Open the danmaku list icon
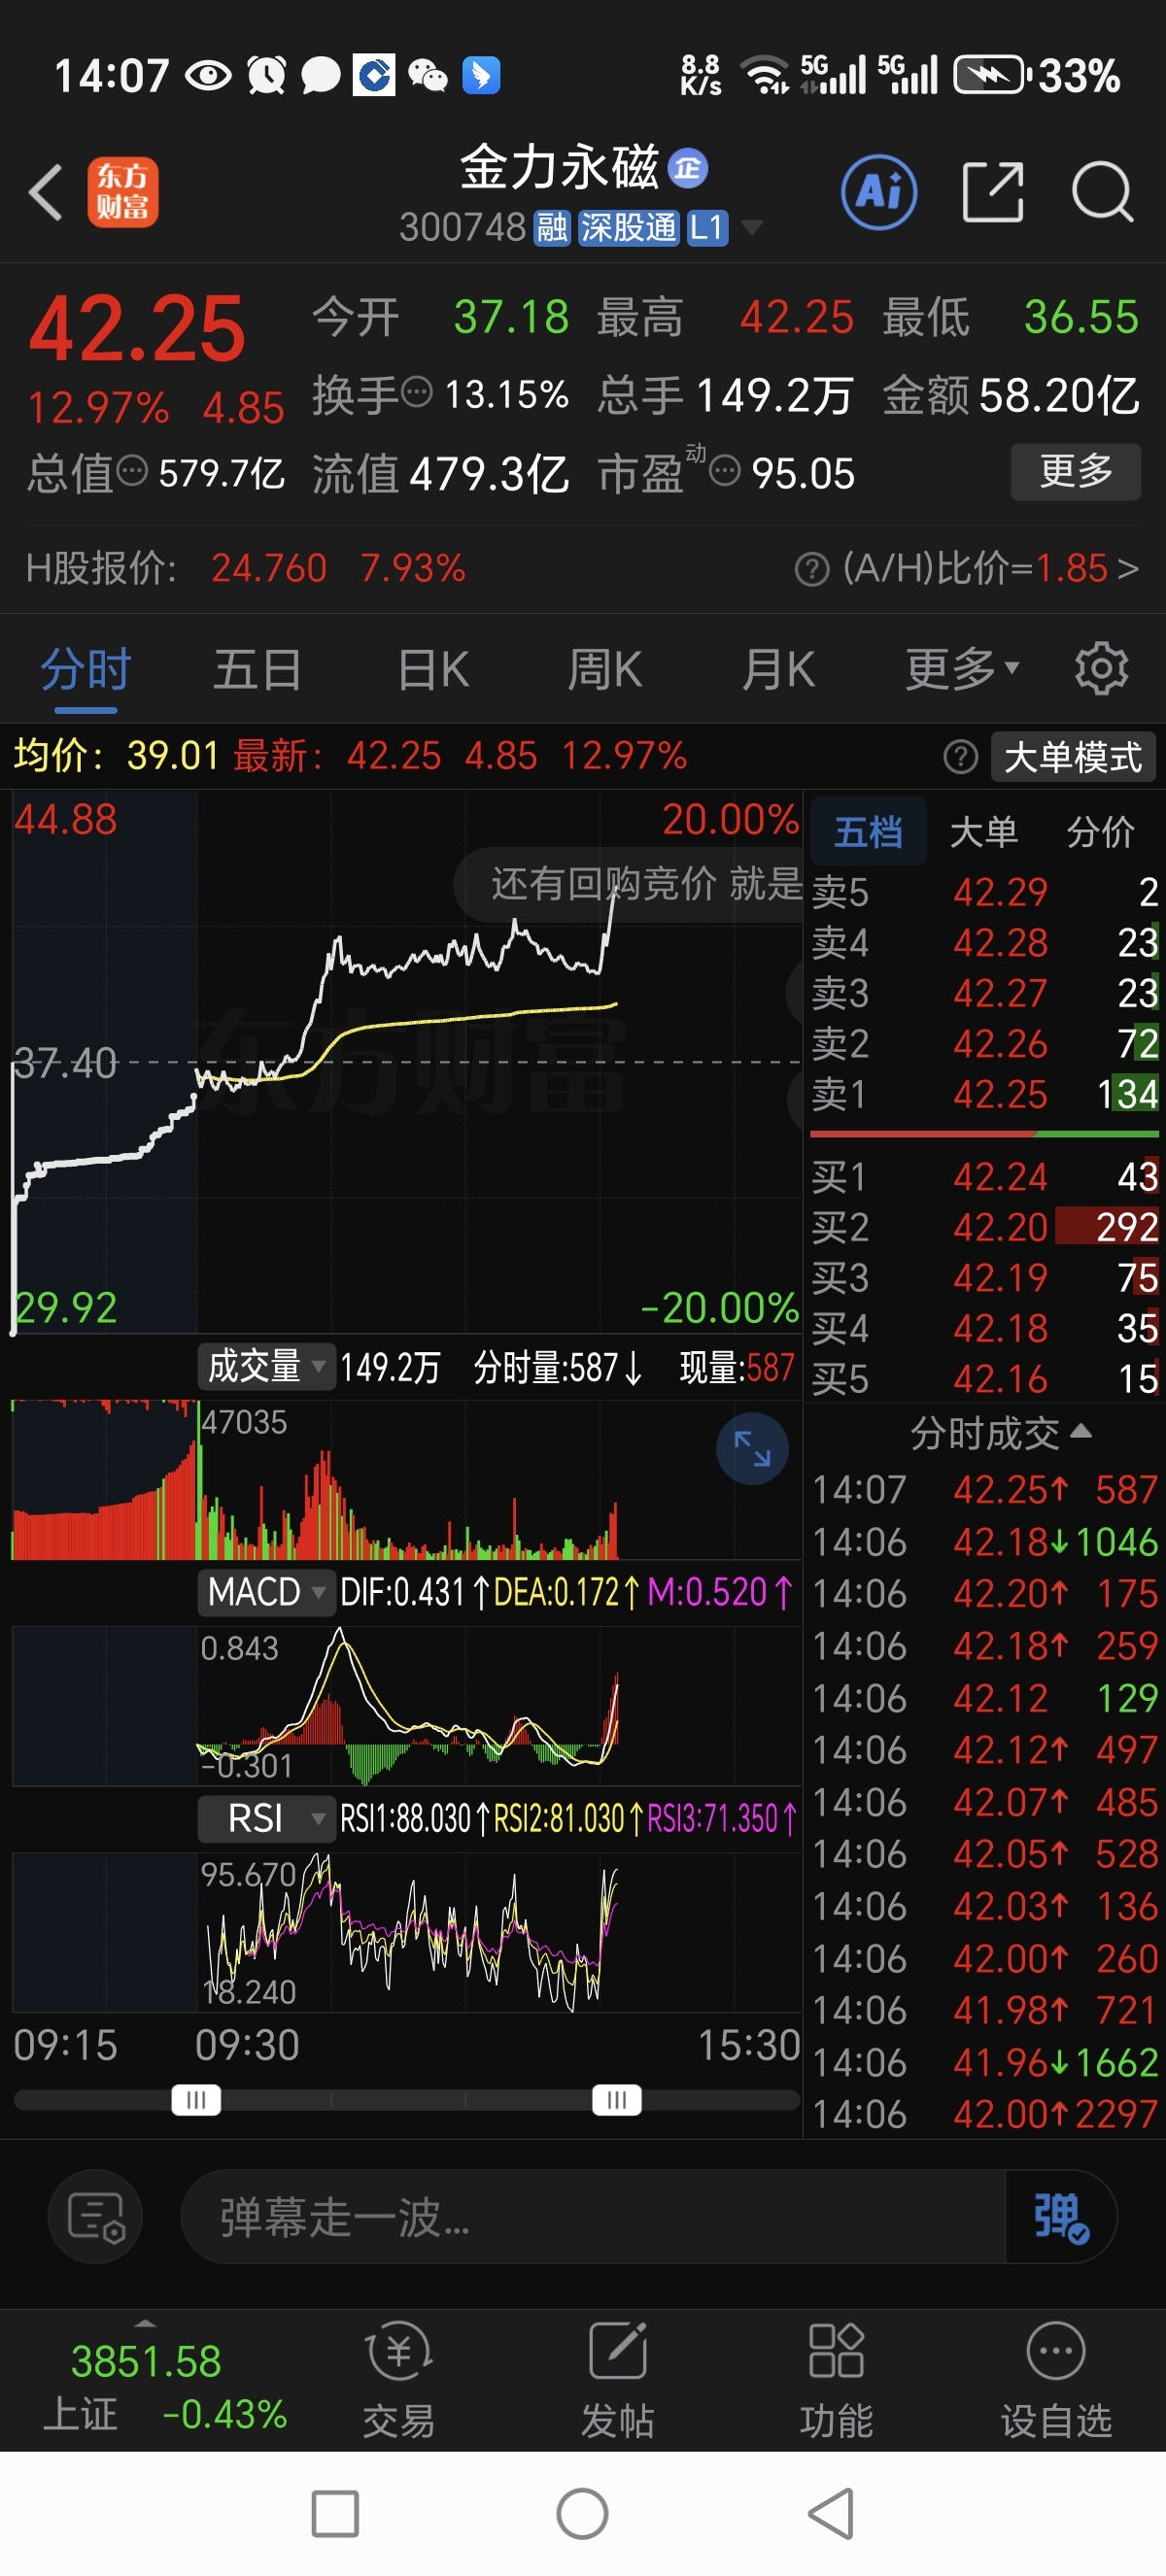 pyautogui.click(x=96, y=2217)
